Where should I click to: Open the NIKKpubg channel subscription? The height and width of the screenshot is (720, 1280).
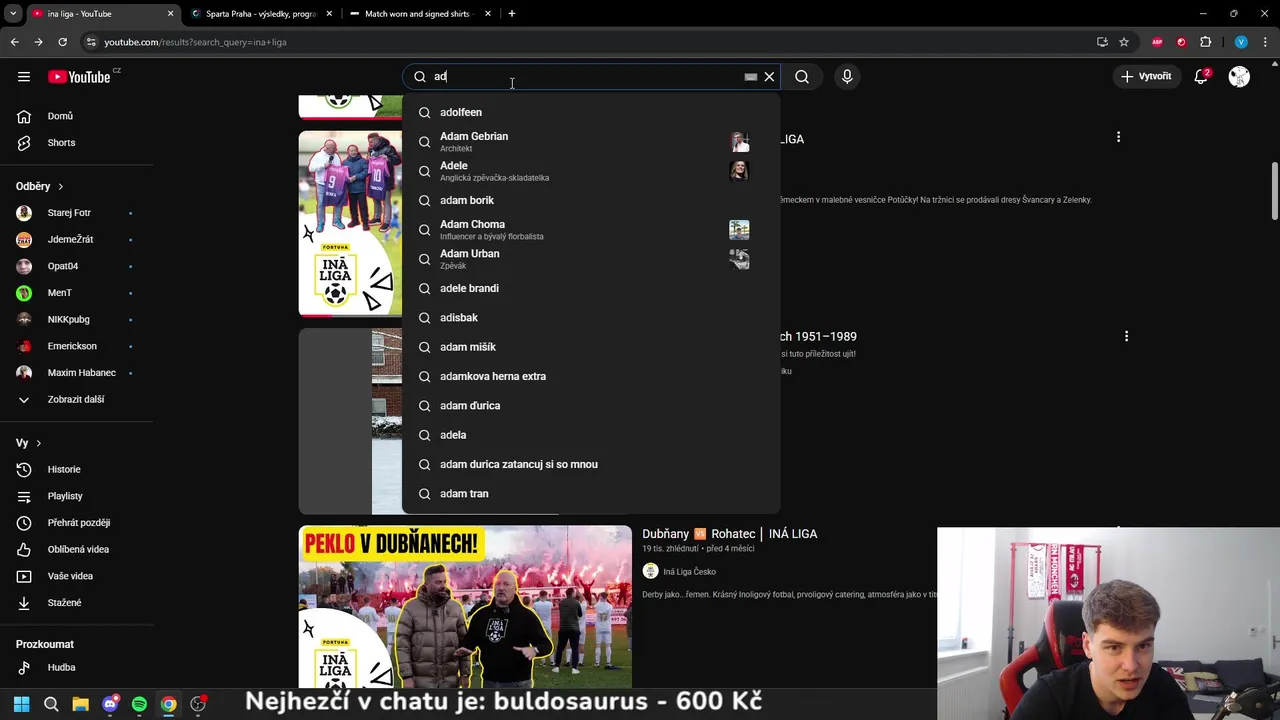click(x=77, y=319)
